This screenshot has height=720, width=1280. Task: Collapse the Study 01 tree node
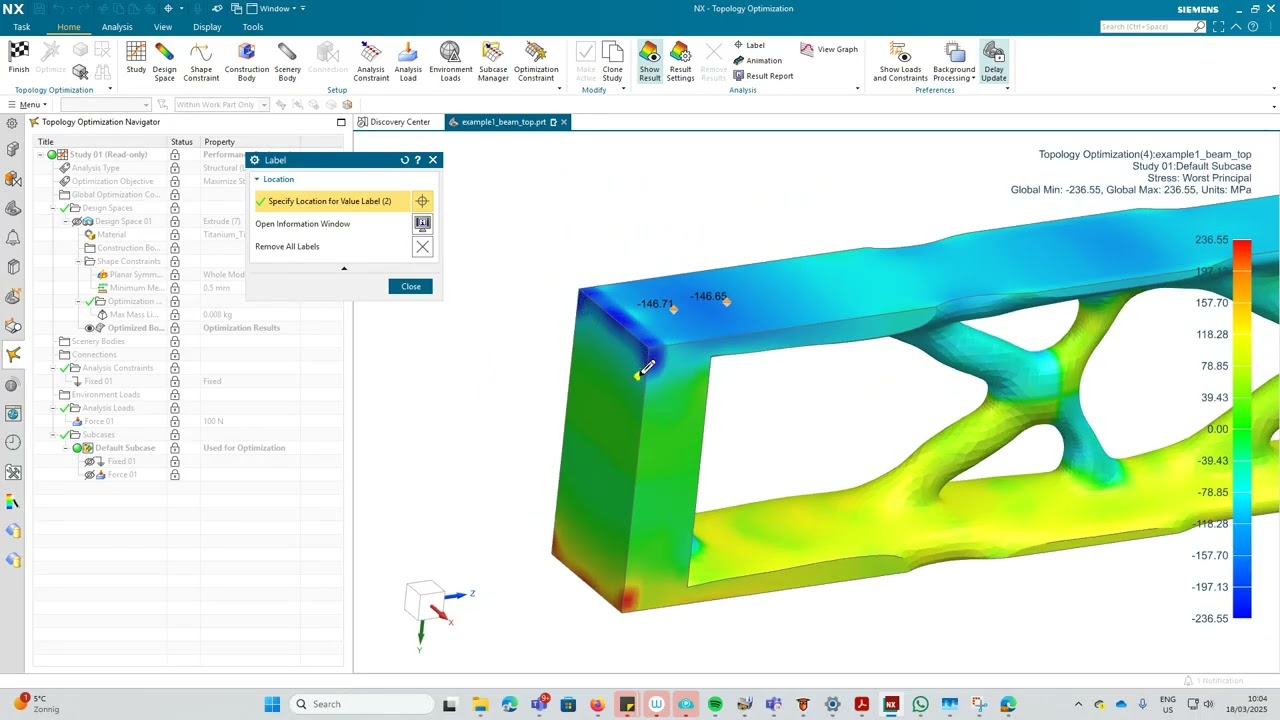[x=41, y=155]
